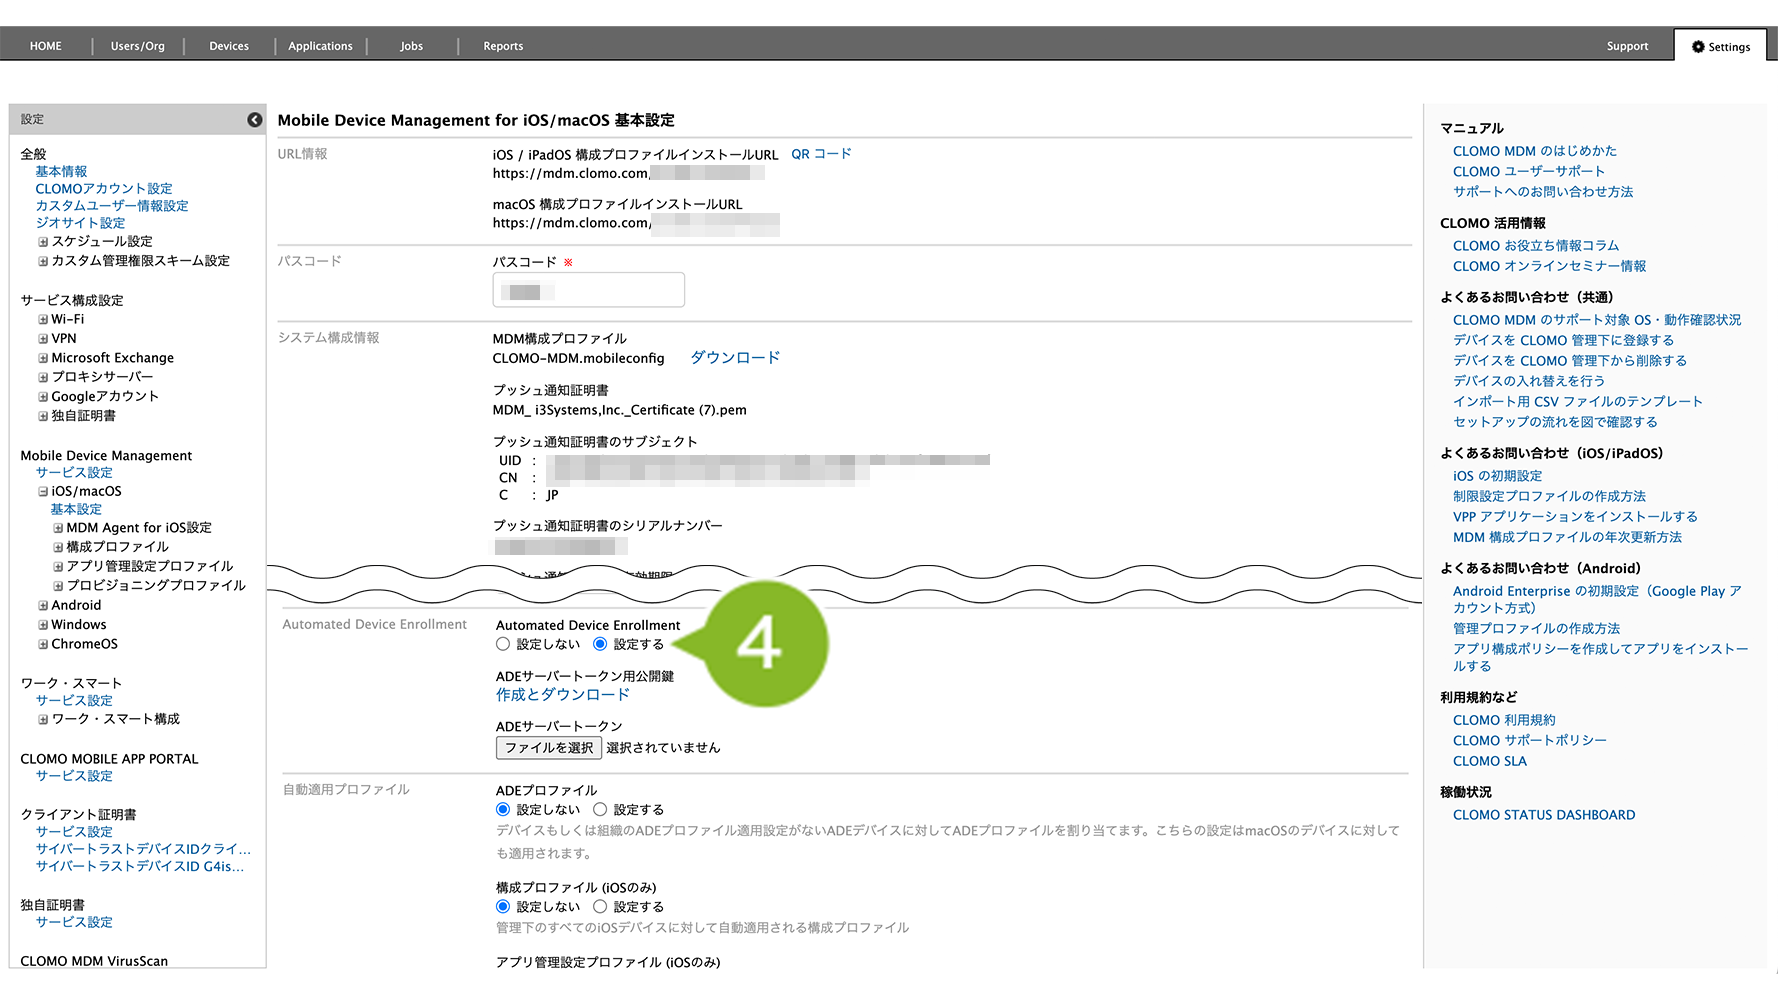1778x1000 pixels.
Task: Open VPP アプリケーションをインストールする link
Action: [1576, 517]
